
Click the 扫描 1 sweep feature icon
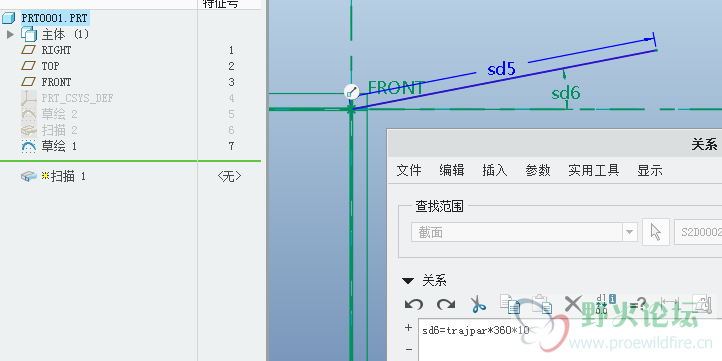[x=29, y=176]
